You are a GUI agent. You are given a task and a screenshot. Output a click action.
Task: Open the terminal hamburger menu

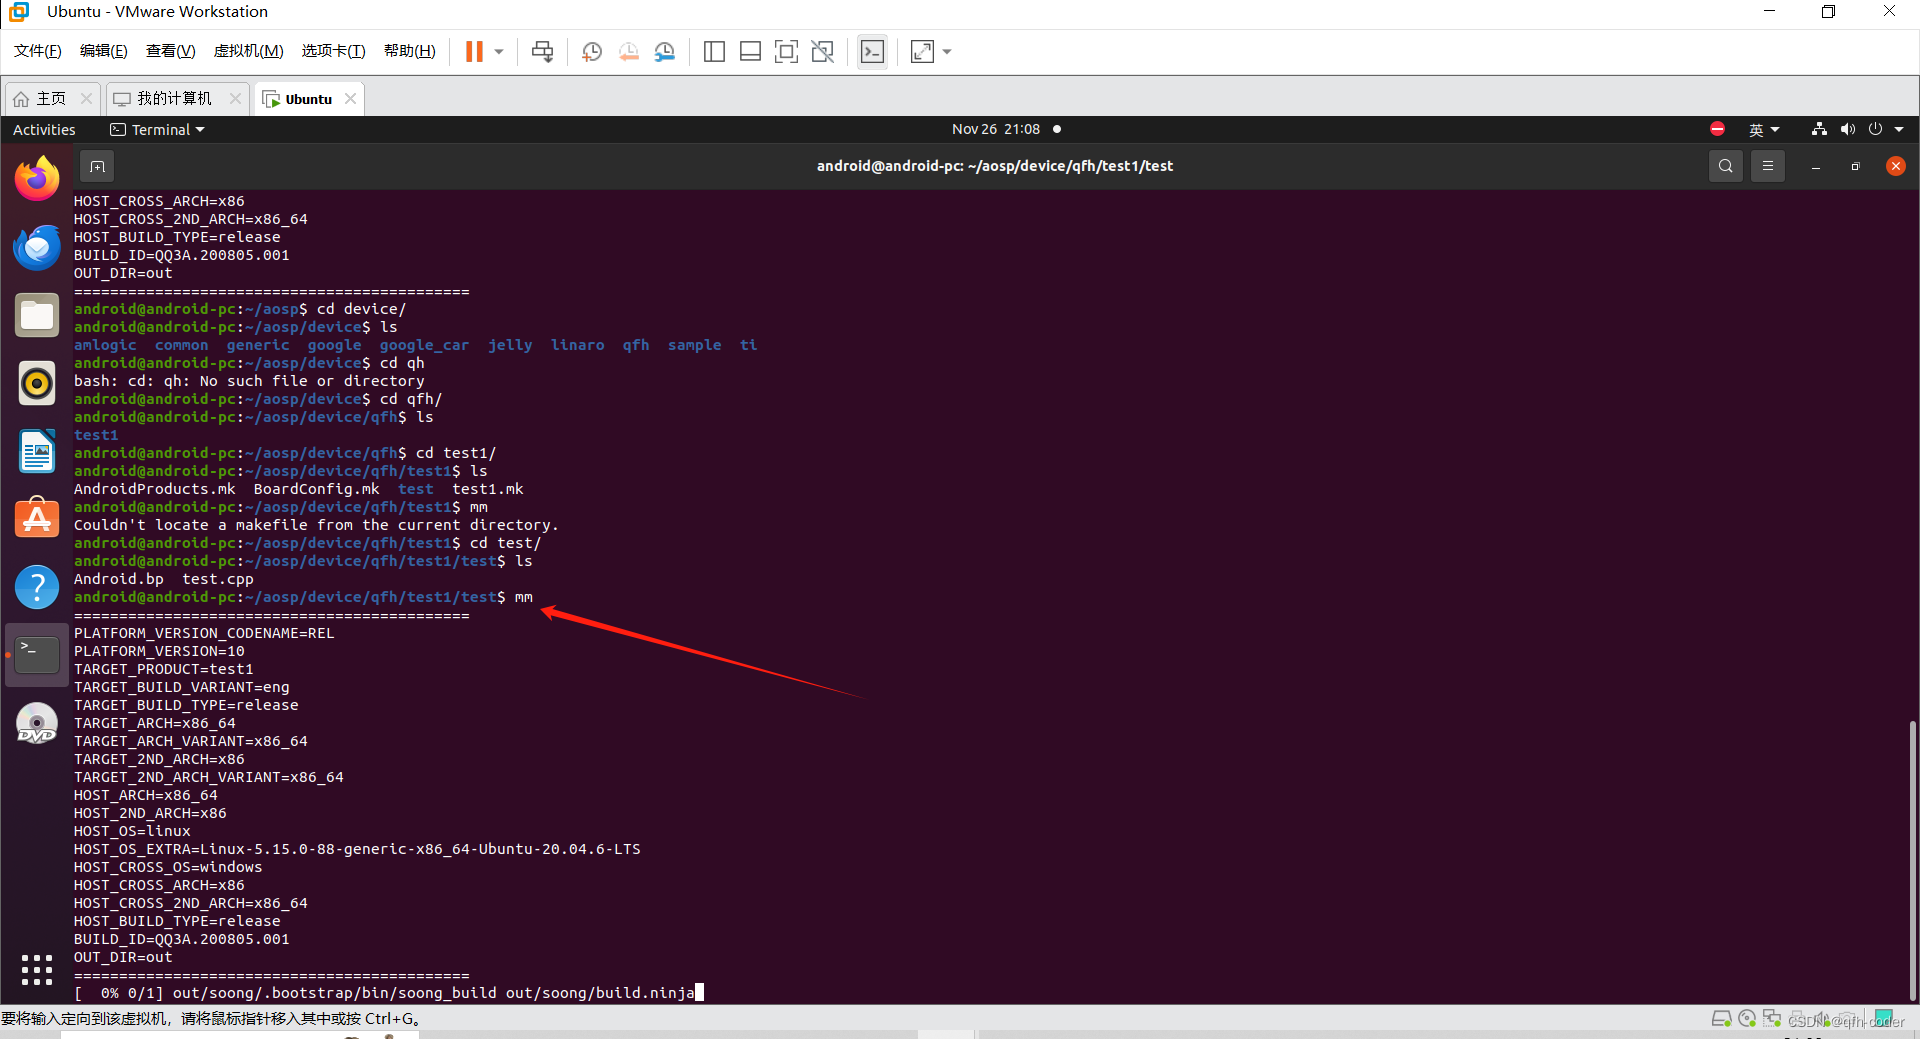(1768, 166)
